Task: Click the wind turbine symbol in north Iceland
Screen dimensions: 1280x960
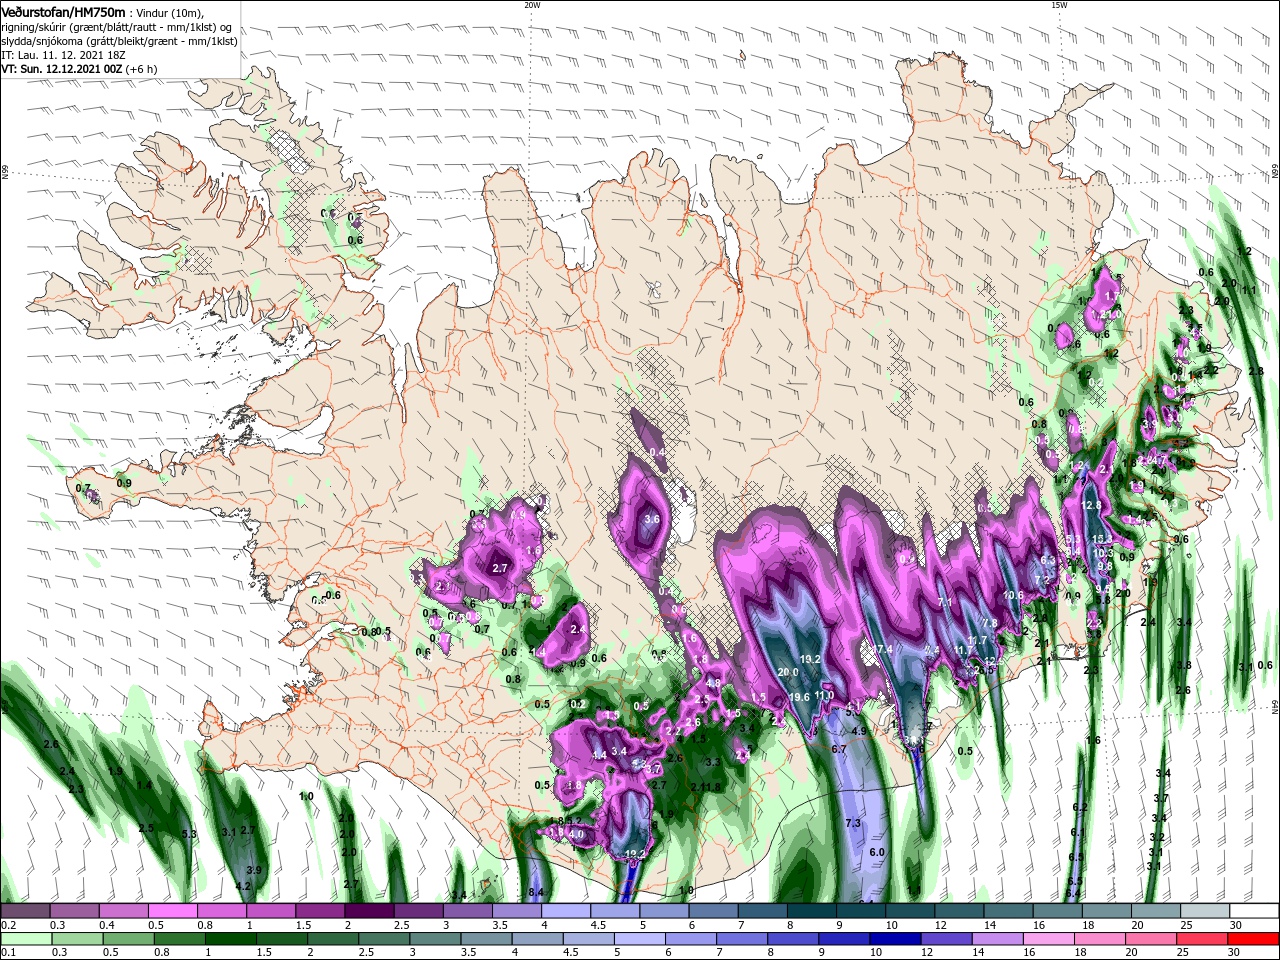Action: pos(653,291)
